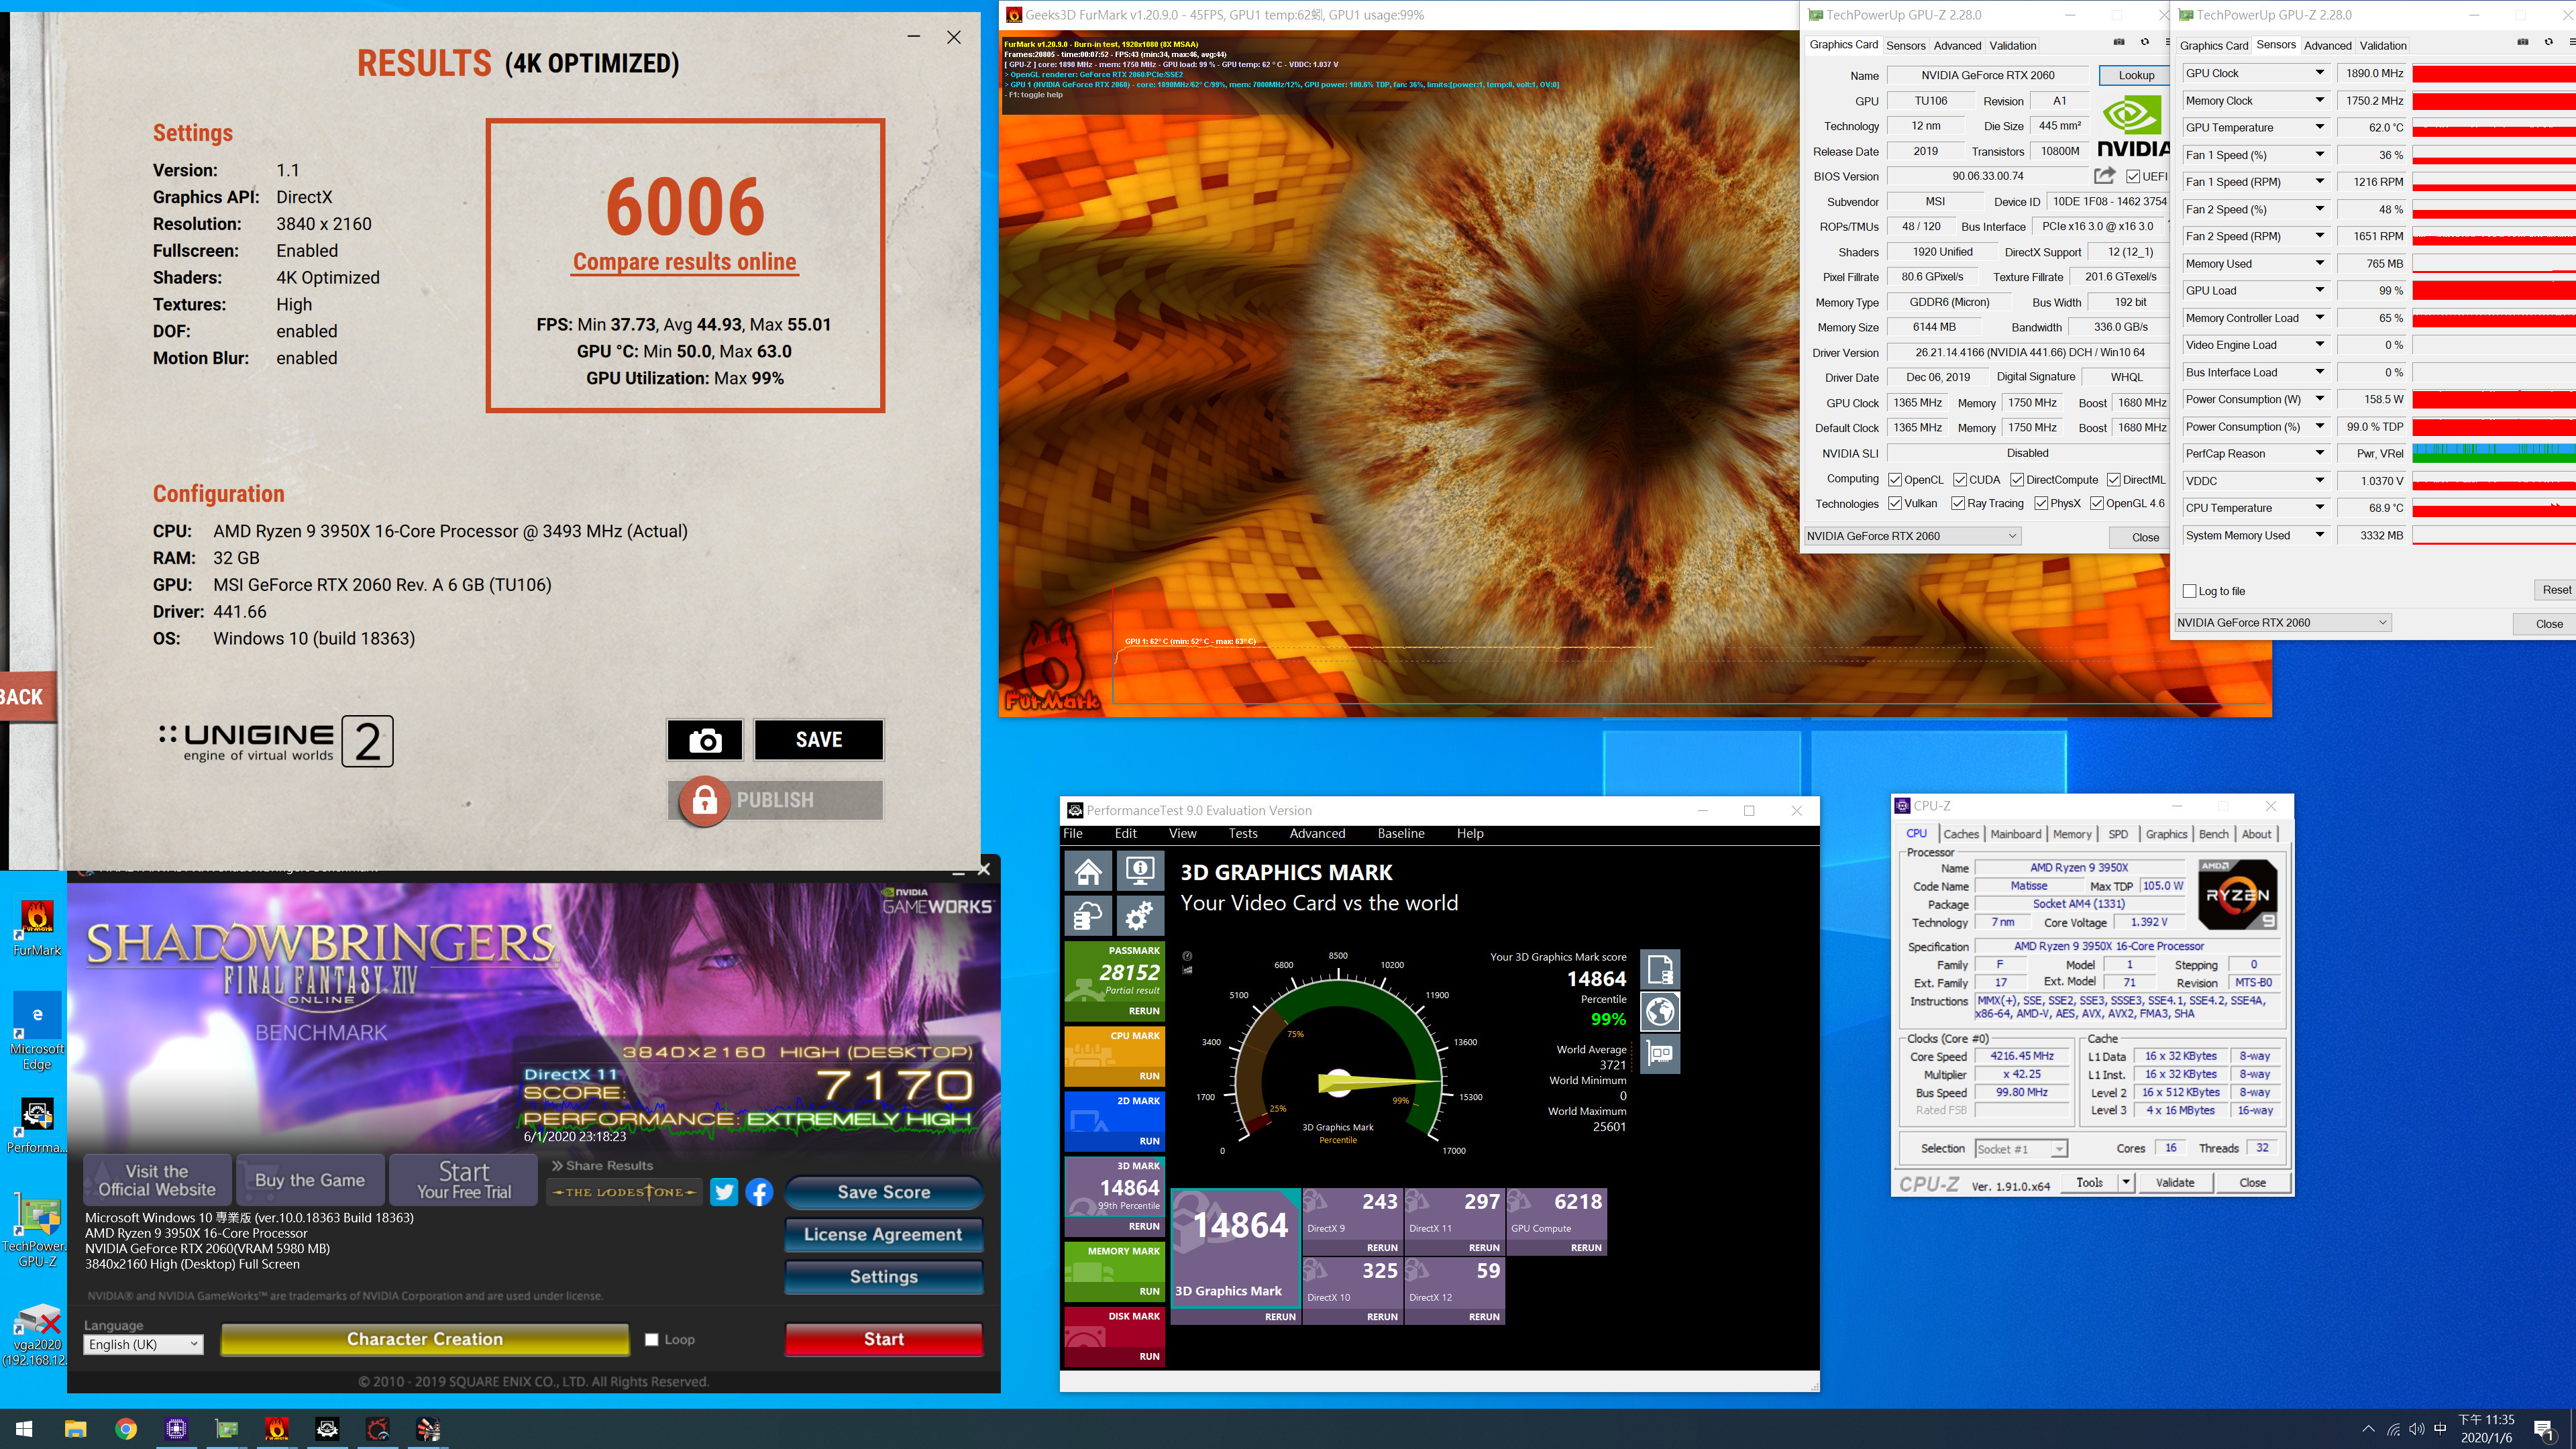
Task: Open Google Chrome from taskbar
Action: click(126, 1429)
